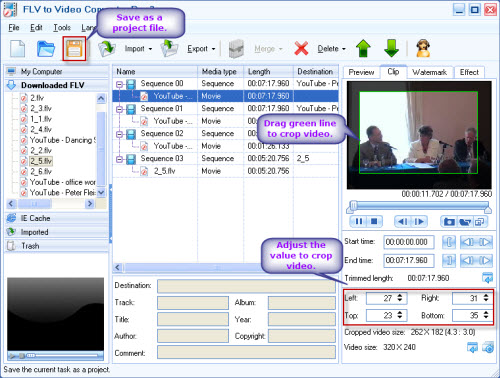Click the Merge toolbar icon

pyautogui.click(x=236, y=49)
